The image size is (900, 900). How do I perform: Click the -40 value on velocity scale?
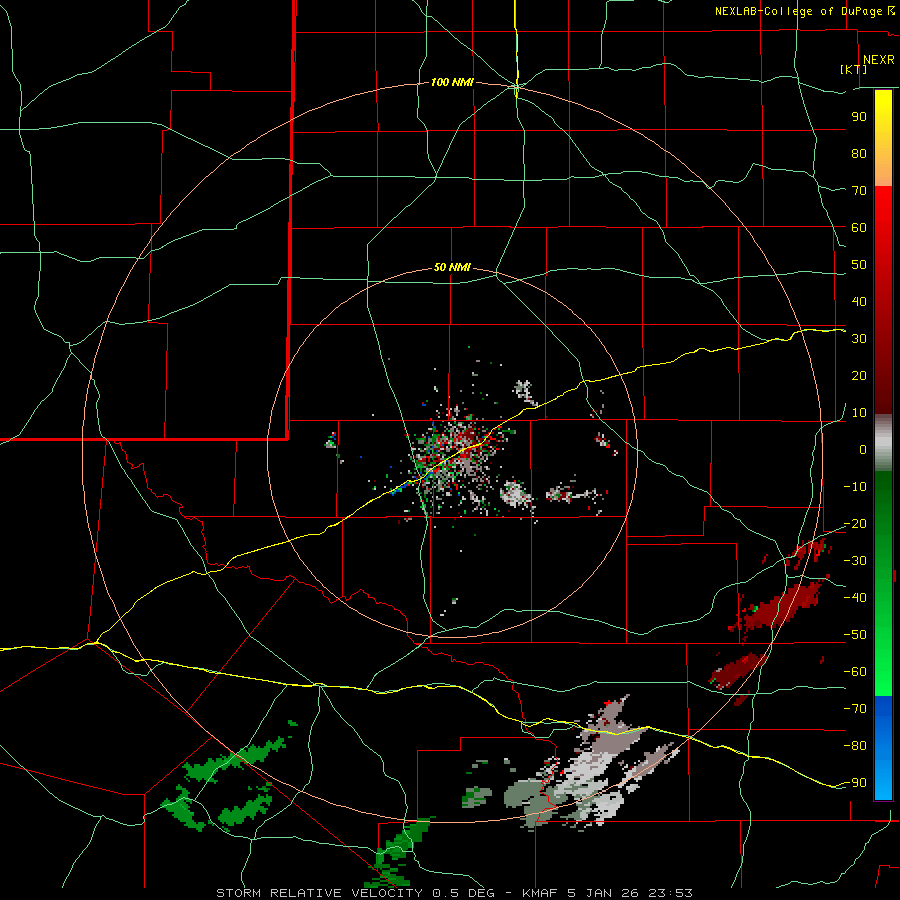pyautogui.click(x=855, y=598)
